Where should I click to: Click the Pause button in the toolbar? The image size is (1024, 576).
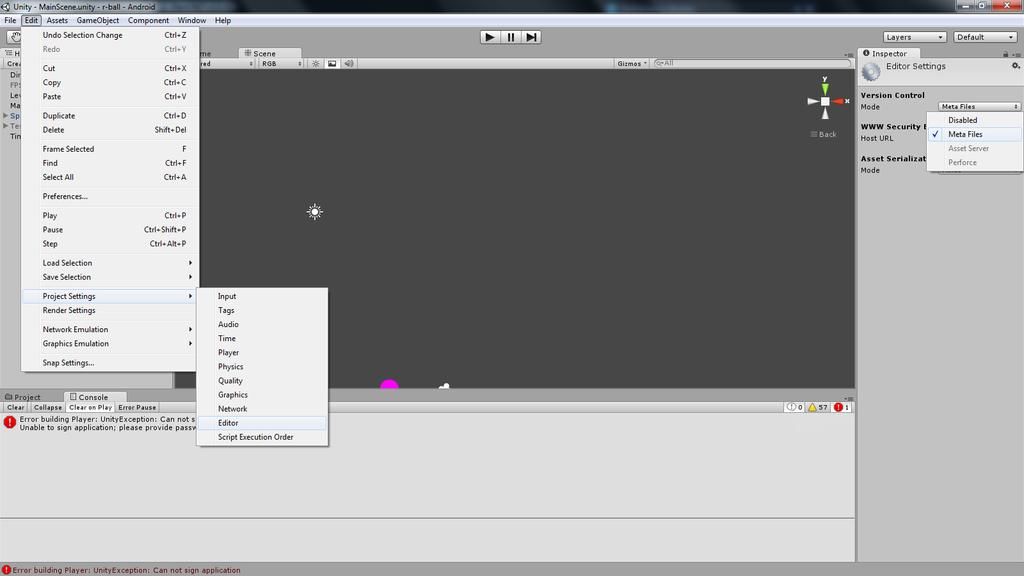pyautogui.click(x=511, y=37)
